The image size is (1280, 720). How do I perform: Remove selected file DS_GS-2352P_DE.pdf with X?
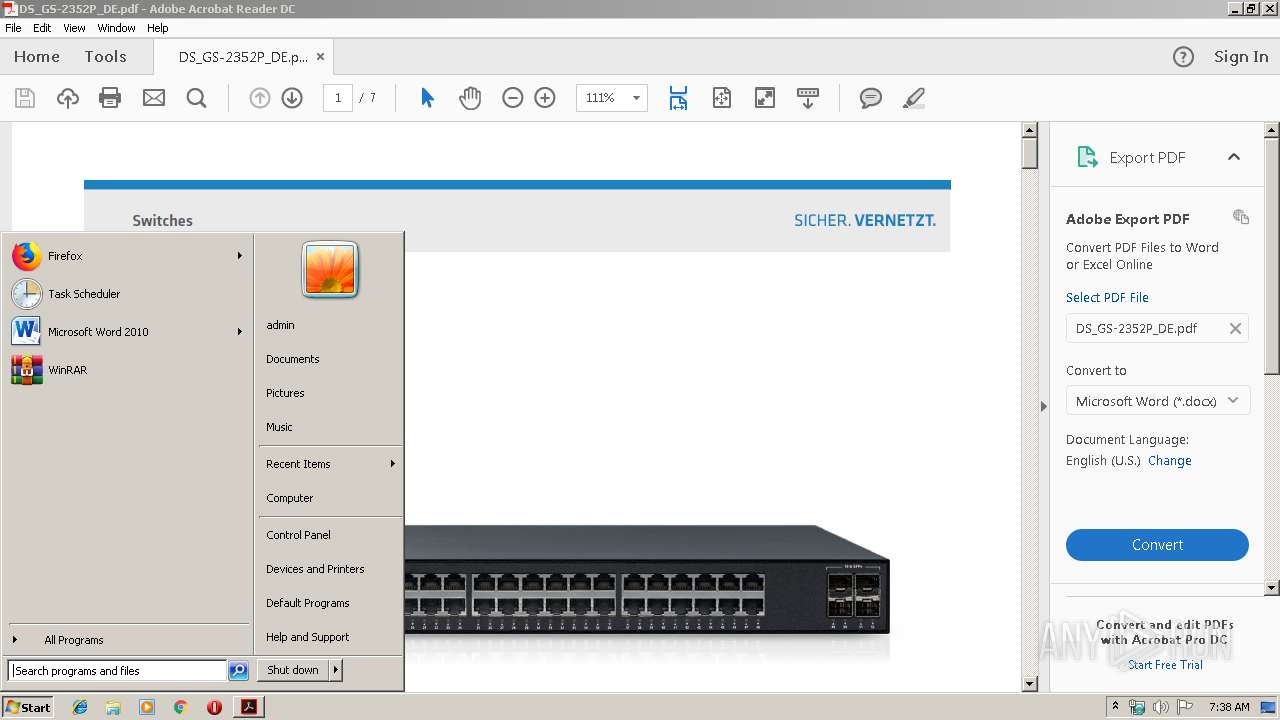1235,328
